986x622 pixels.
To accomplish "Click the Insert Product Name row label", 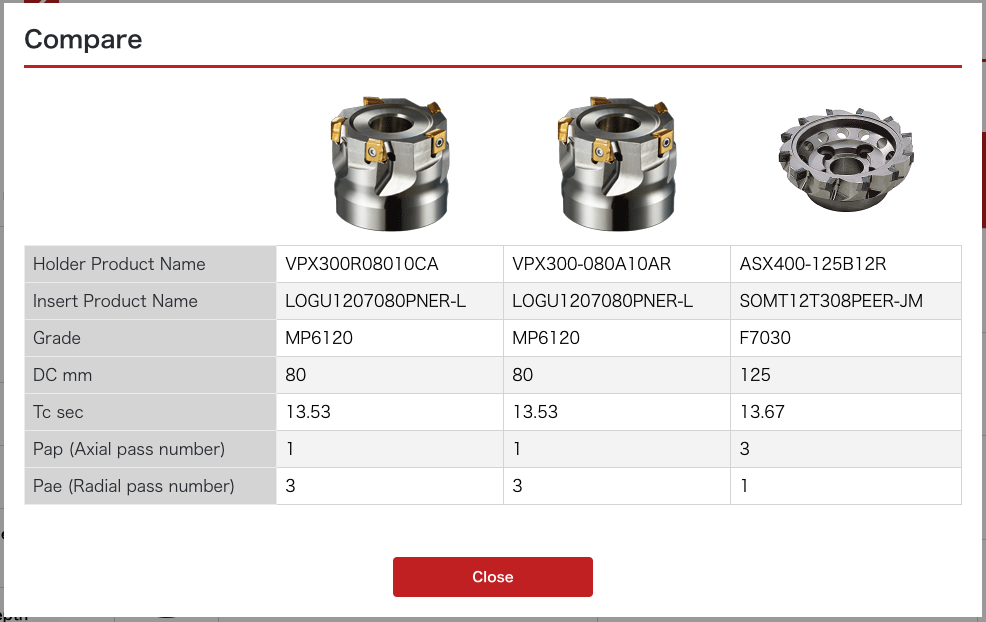I will click(115, 301).
